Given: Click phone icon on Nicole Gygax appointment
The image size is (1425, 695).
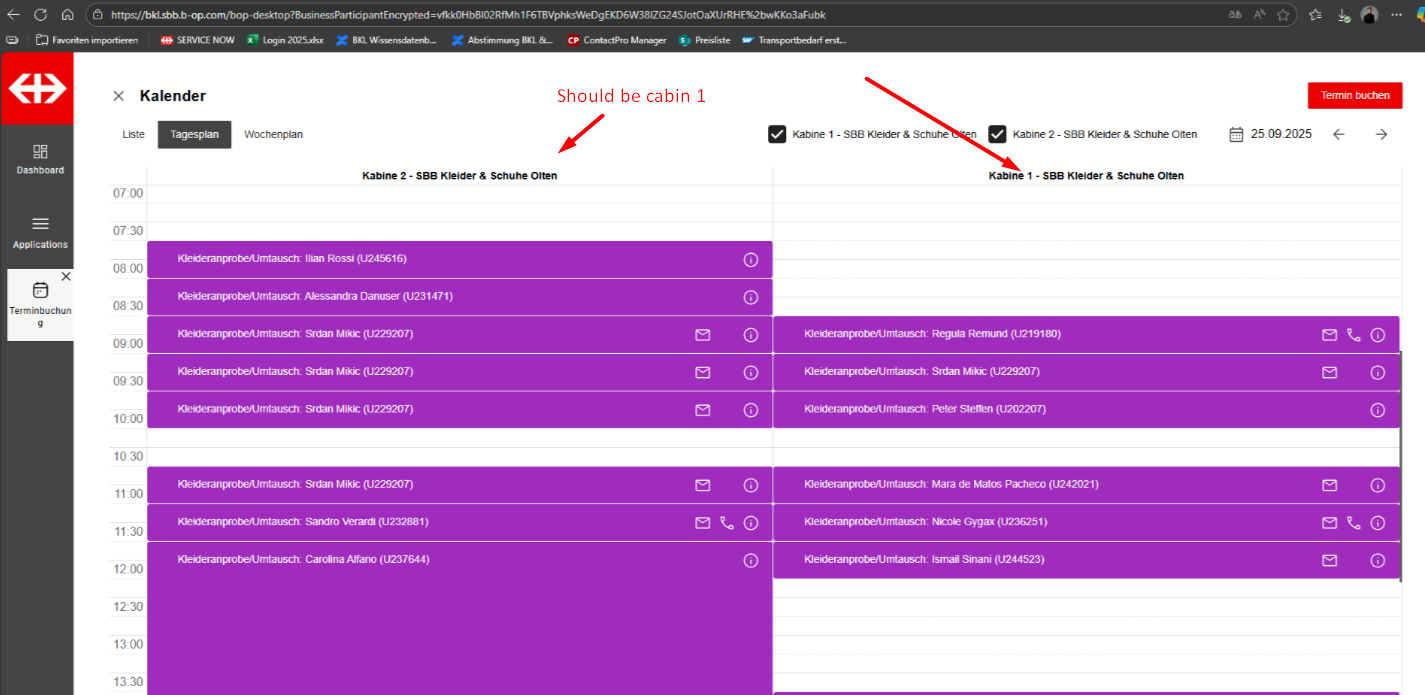Looking at the screenshot, I should point(1354,522).
